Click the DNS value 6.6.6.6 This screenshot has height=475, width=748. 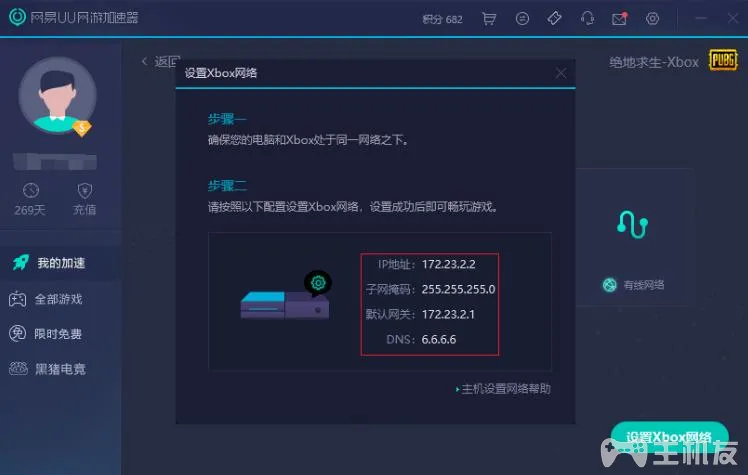pyautogui.click(x=439, y=340)
